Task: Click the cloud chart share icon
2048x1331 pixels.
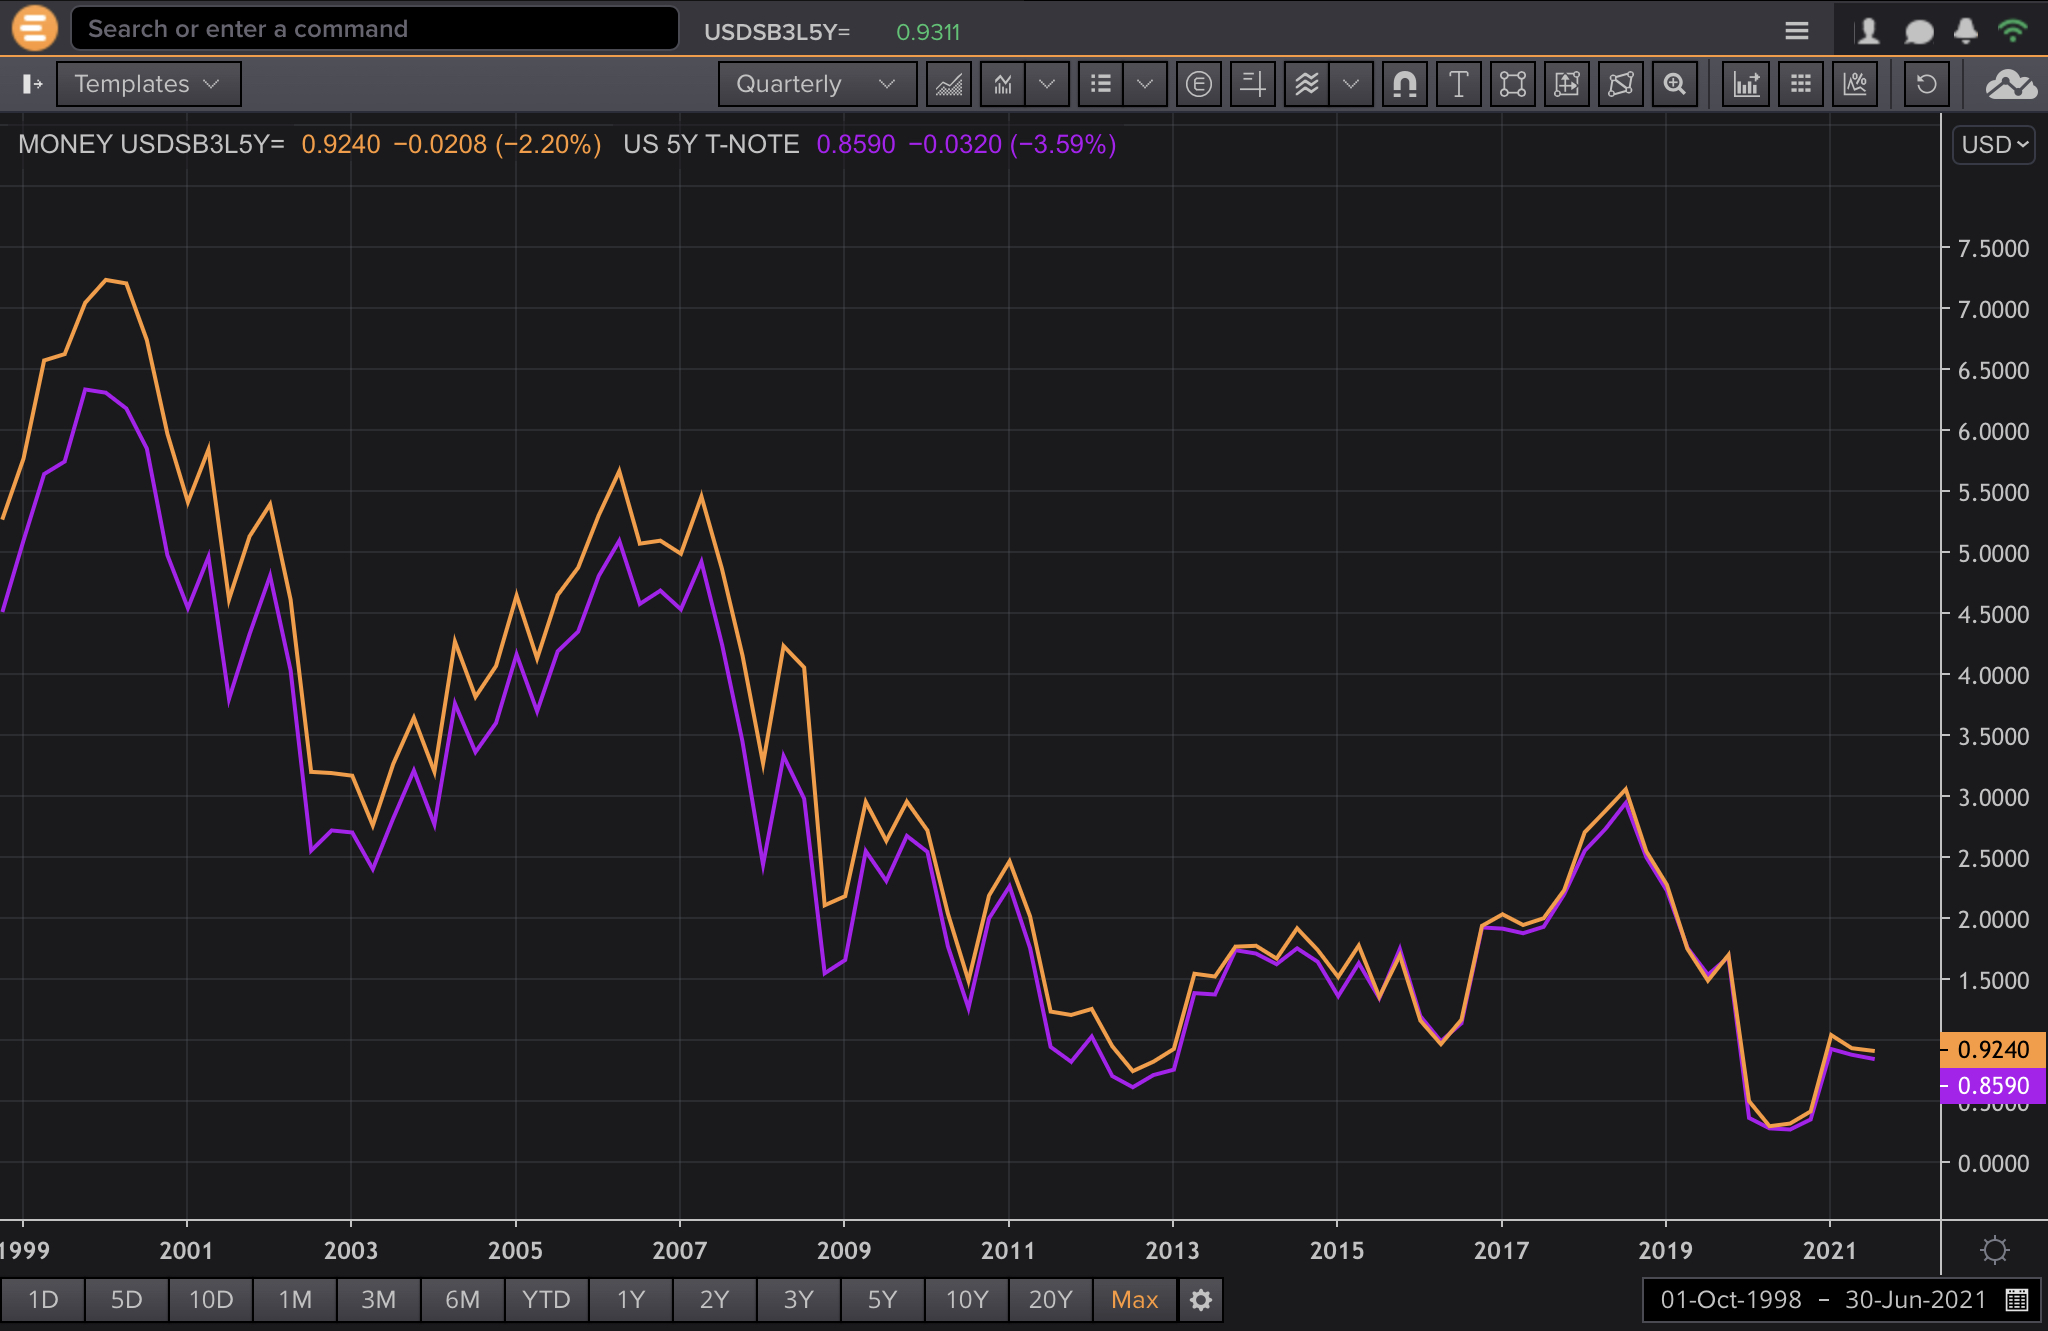Action: (2011, 84)
